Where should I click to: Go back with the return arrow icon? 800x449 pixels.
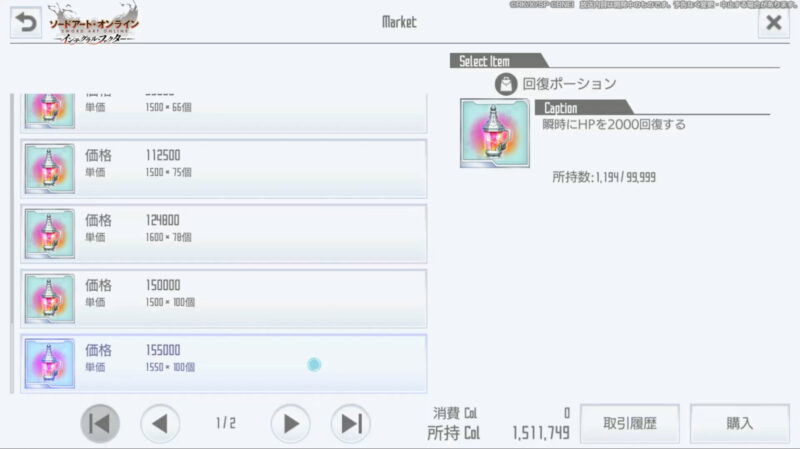tap(26, 22)
